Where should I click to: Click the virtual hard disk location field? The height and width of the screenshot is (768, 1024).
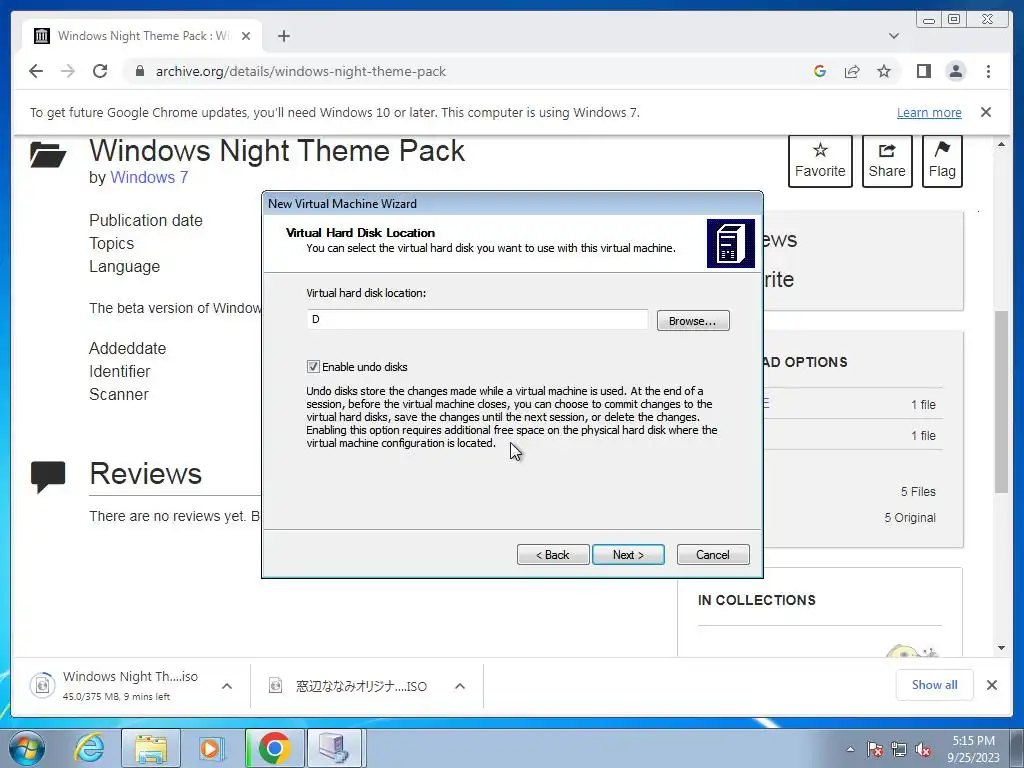477,319
